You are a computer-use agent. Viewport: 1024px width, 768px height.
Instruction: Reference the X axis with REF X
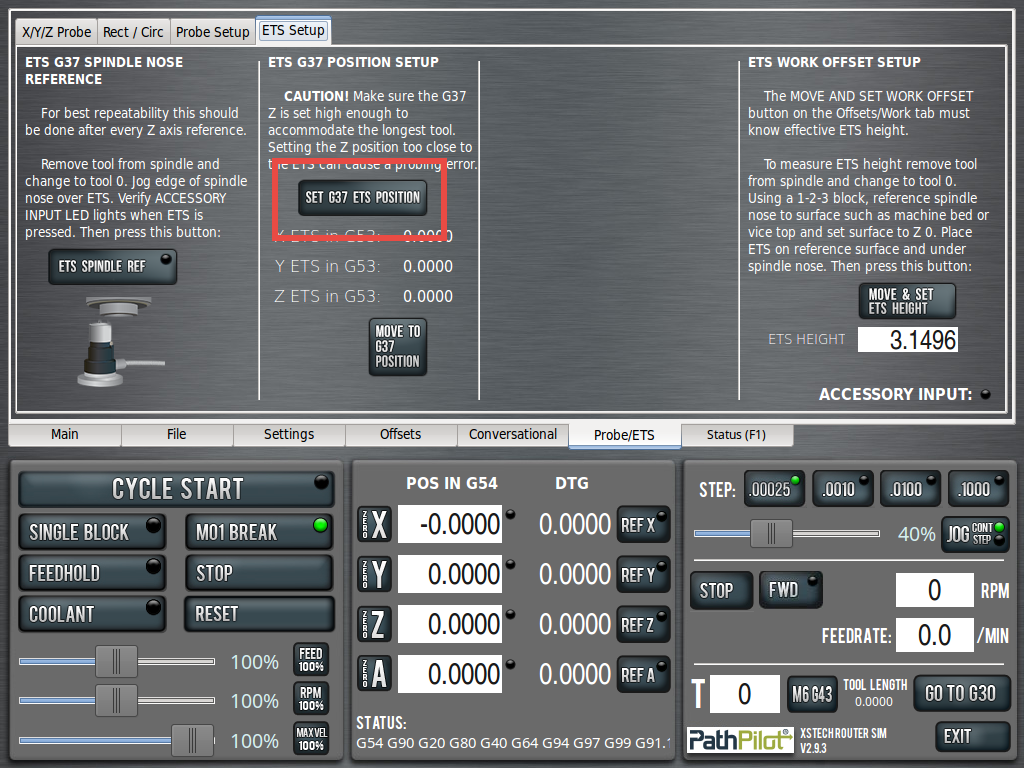point(643,524)
